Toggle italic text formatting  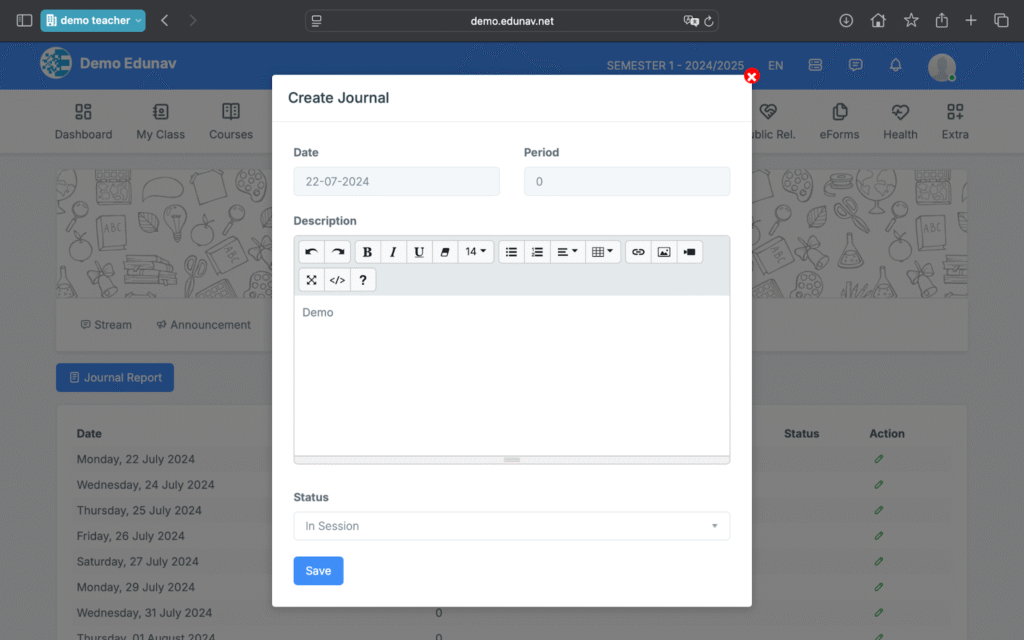(x=393, y=252)
